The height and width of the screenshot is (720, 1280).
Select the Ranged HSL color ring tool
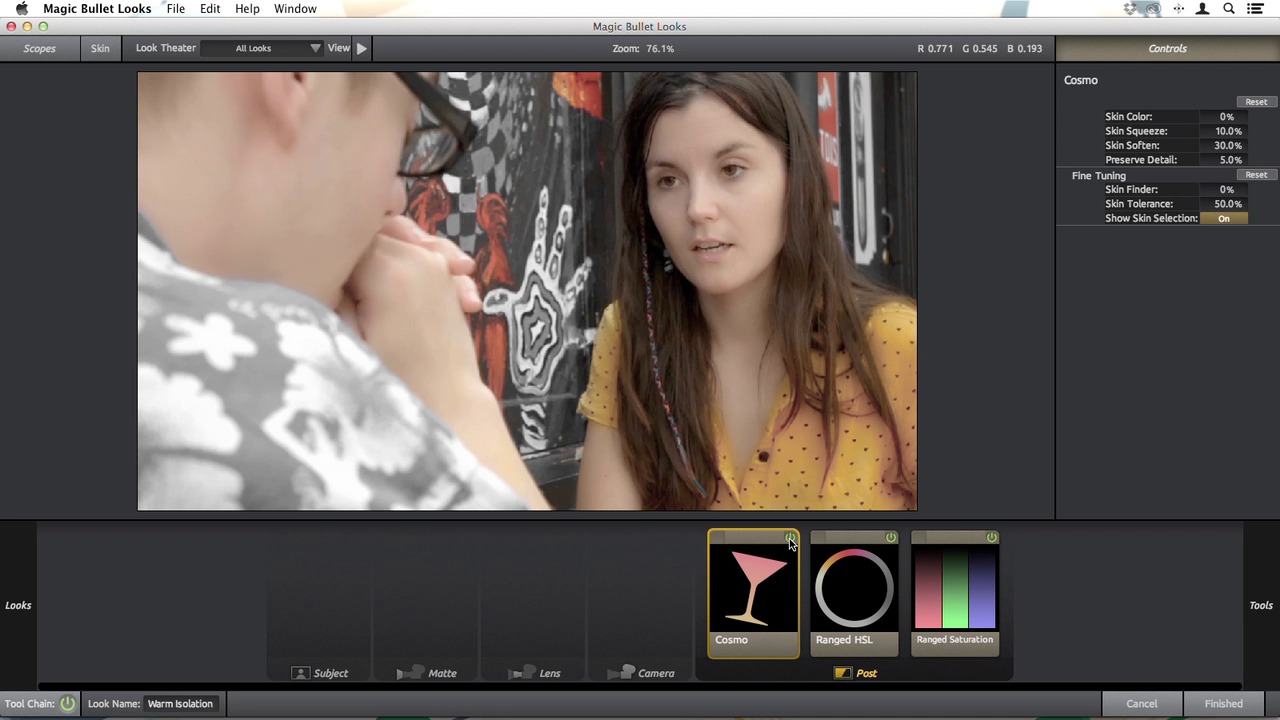point(854,590)
